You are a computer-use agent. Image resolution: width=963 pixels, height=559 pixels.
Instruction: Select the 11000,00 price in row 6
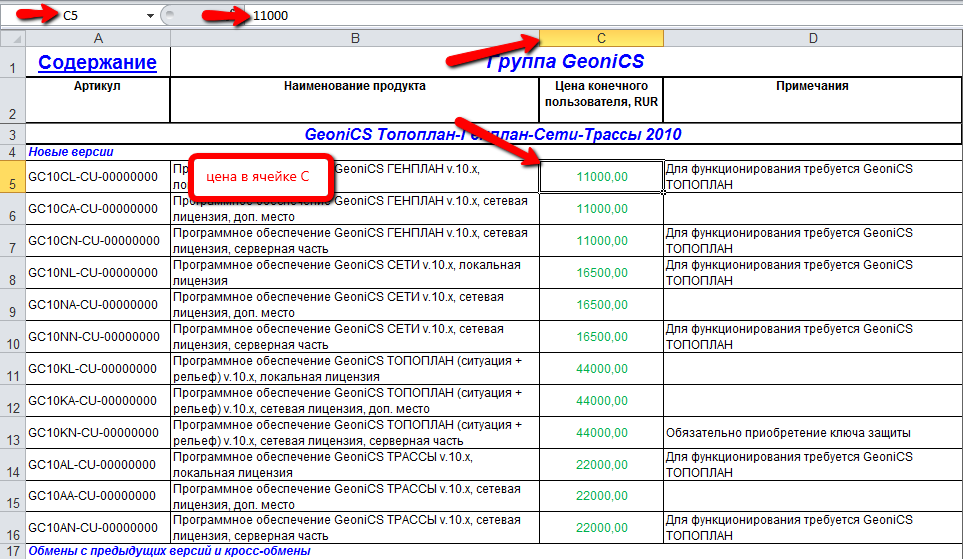click(x=601, y=209)
